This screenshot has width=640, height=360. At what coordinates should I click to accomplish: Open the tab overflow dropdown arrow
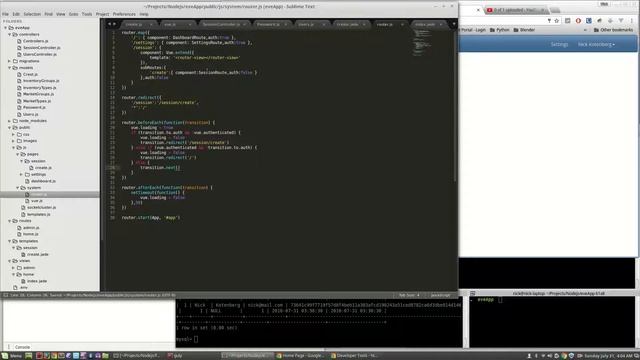pyautogui.click(x=453, y=24)
